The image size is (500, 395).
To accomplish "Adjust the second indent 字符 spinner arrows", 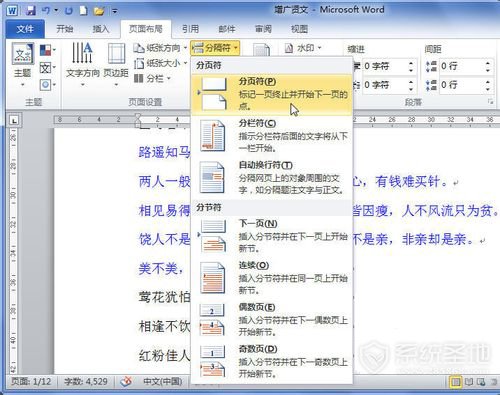I will 411,85.
